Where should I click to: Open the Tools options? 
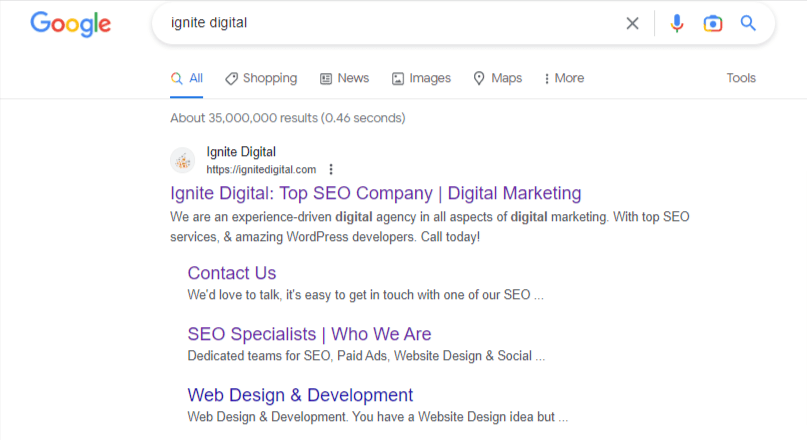point(740,78)
